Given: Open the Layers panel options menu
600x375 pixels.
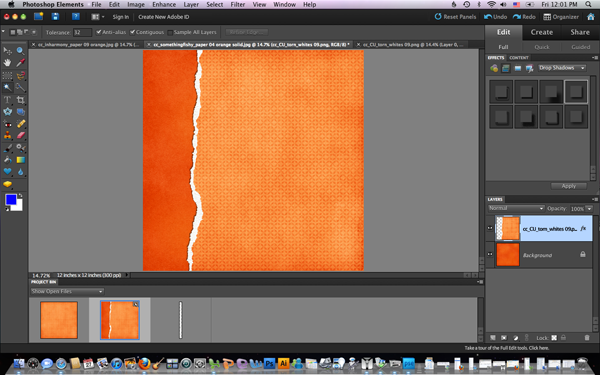Looking at the screenshot, I should [x=595, y=199].
